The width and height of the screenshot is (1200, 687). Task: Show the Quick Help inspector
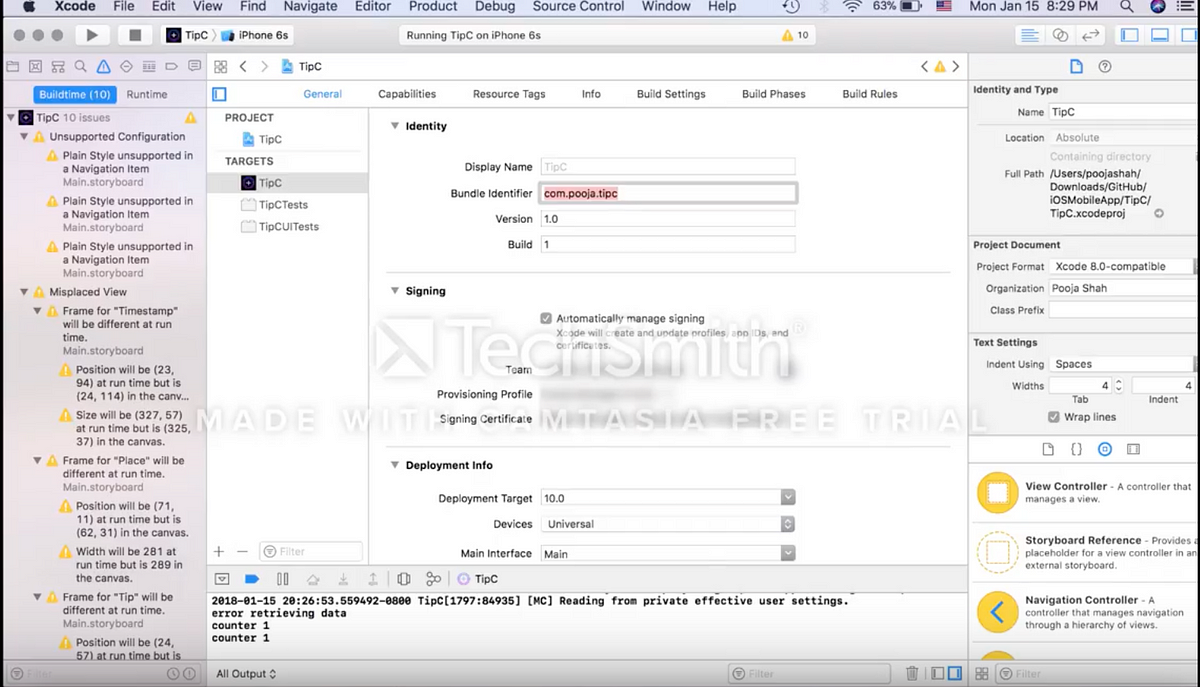pyautogui.click(x=1105, y=67)
